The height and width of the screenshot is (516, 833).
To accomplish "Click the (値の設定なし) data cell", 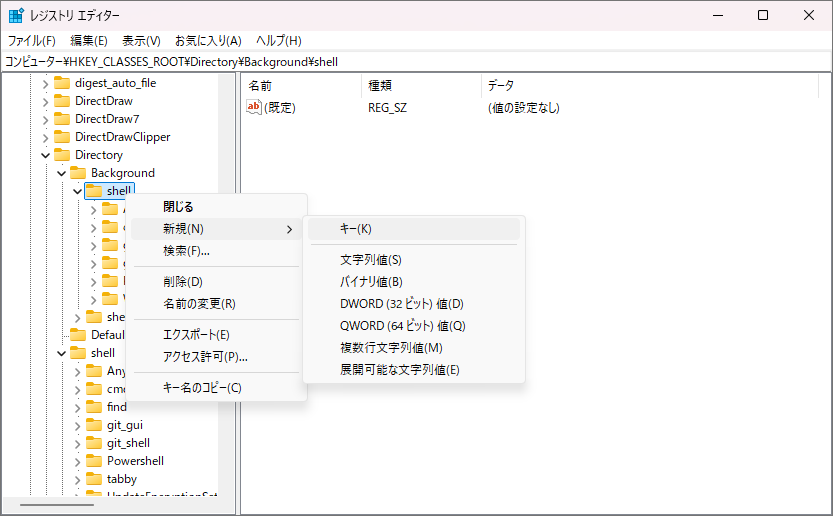I will coord(523,108).
